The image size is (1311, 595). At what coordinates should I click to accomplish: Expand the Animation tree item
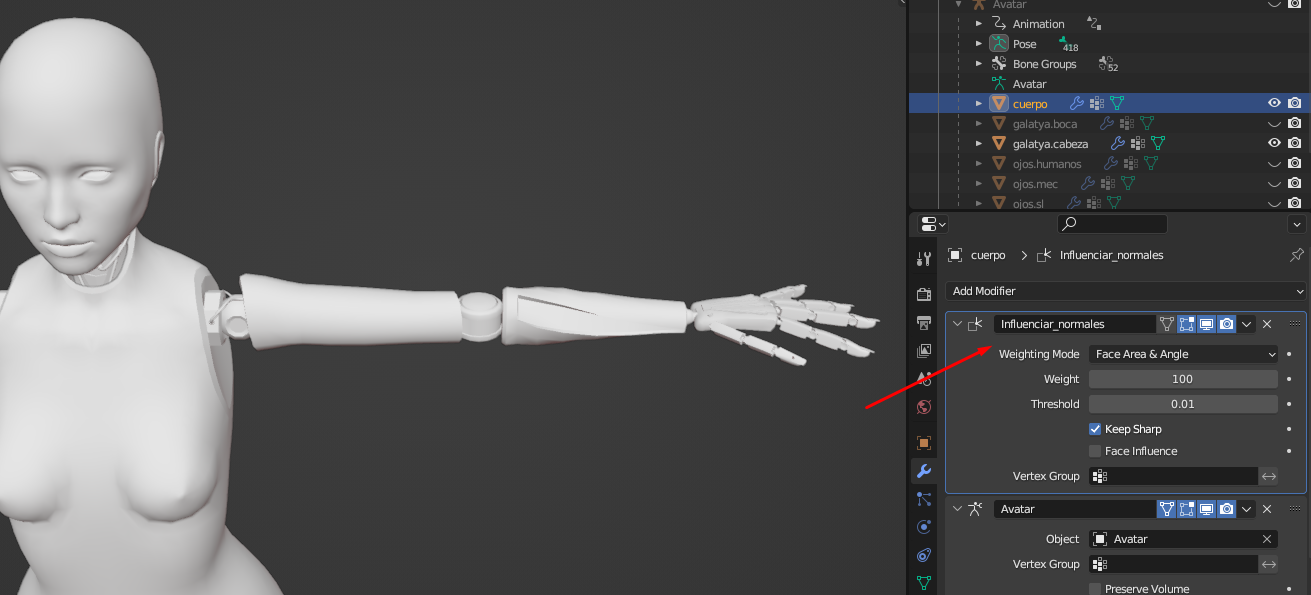click(979, 23)
